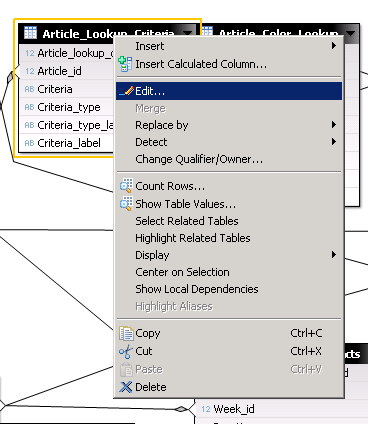The image size is (368, 424).
Task: Choose Highlight Related Tables
Action: coord(193,238)
